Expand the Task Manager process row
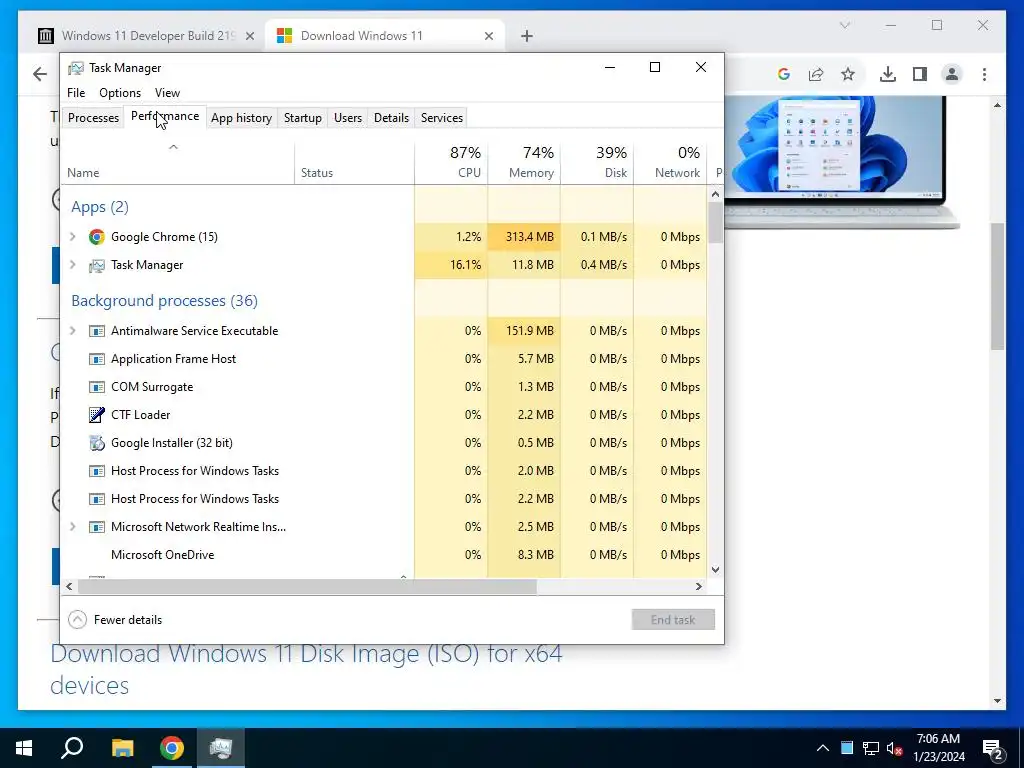This screenshot has height=768, width=1024. (73, 264)
